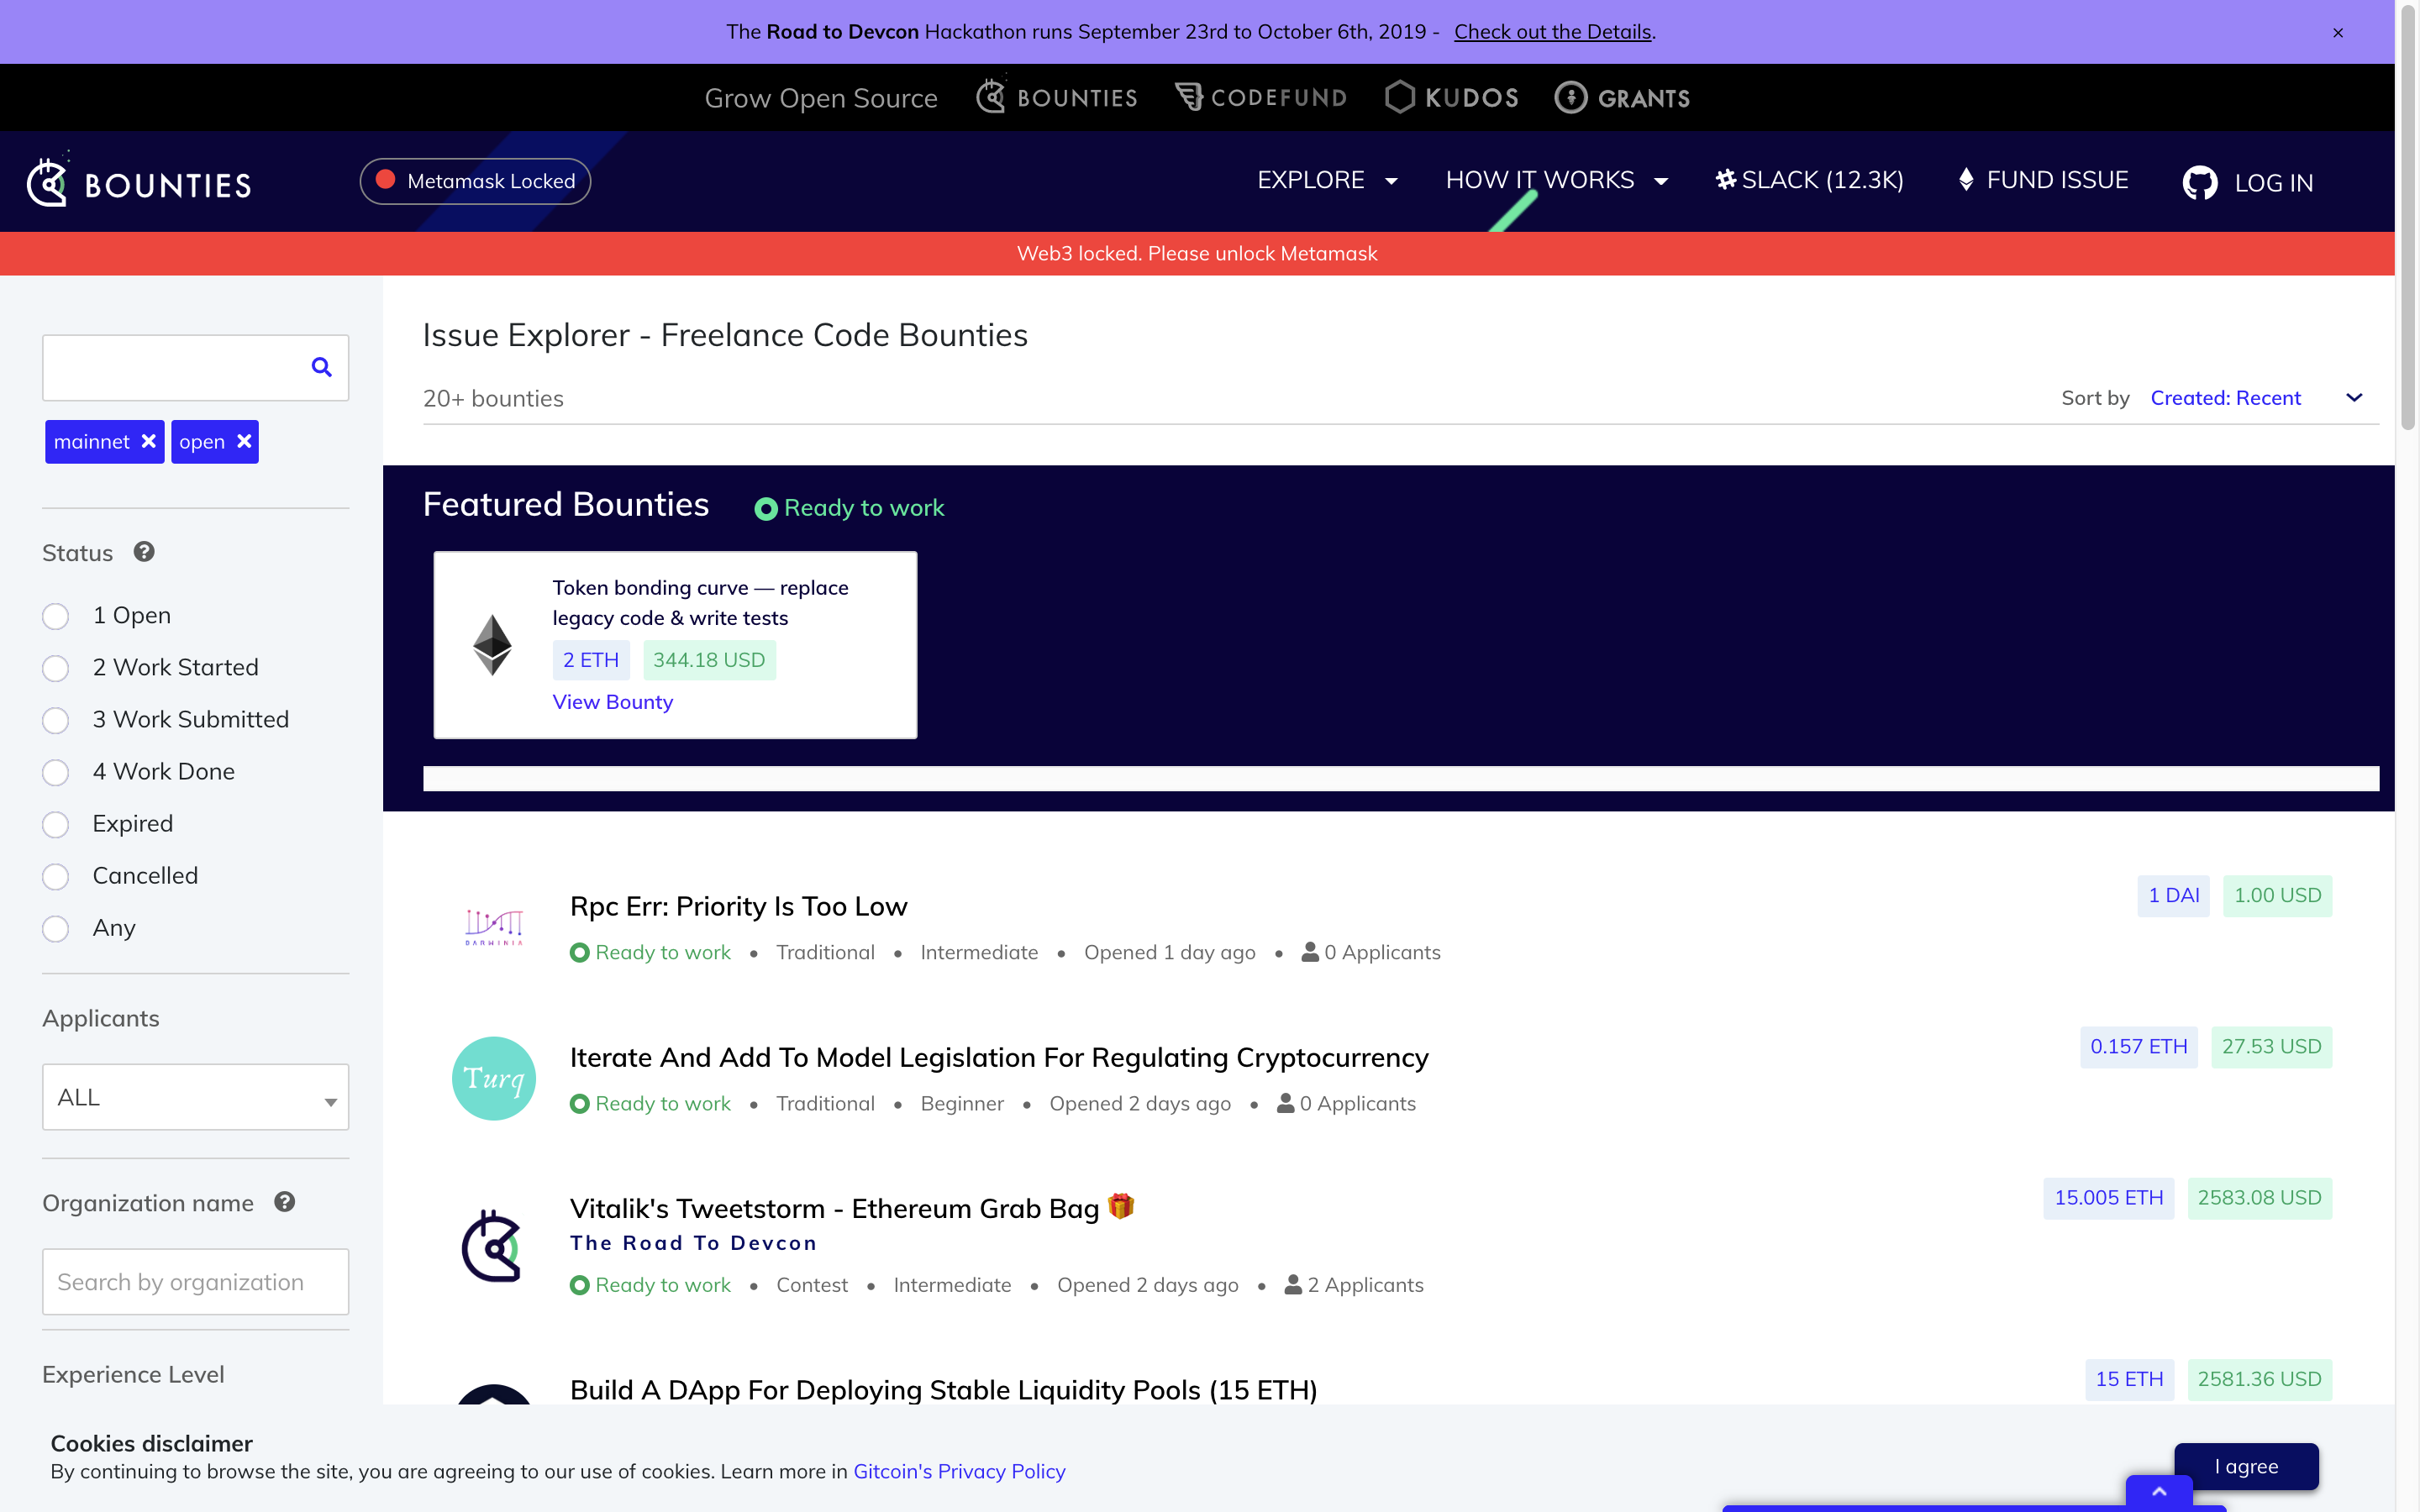Open the Sort by Created: Recent dropdown
The width and height of the screenshot is (2420, 1512).
2255,398
